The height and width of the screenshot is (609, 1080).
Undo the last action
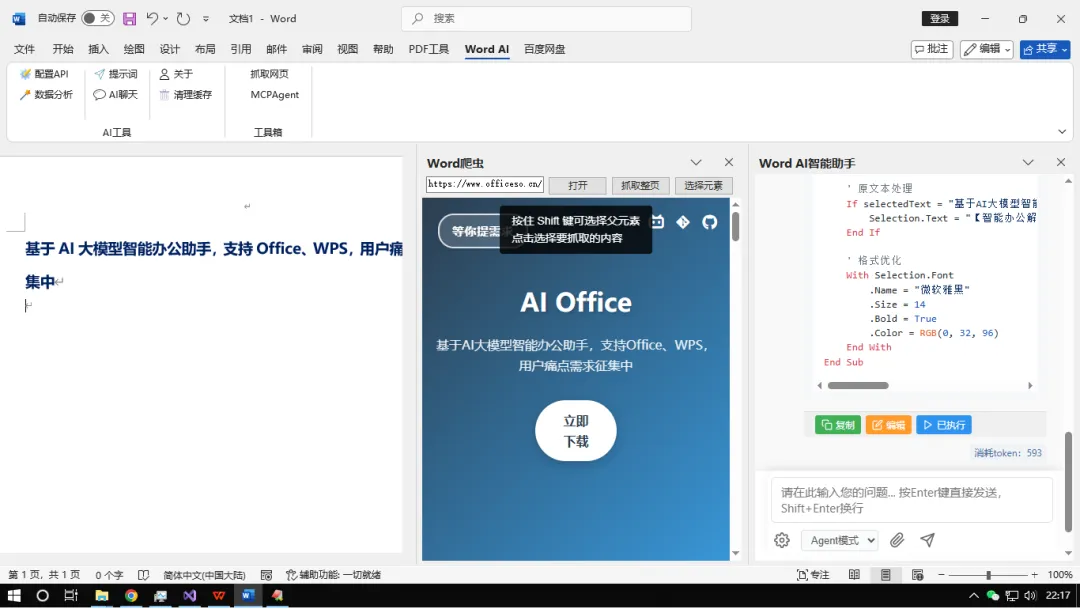point(152,19)
